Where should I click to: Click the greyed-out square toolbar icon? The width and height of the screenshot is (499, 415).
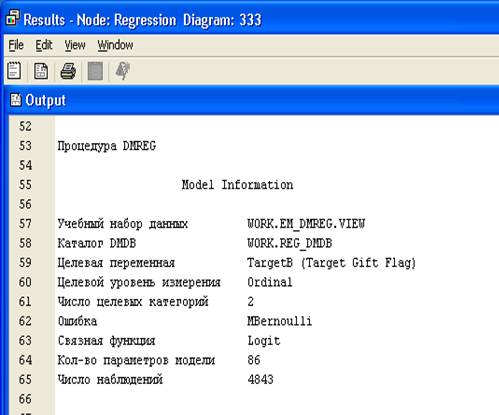coord(95,71)
